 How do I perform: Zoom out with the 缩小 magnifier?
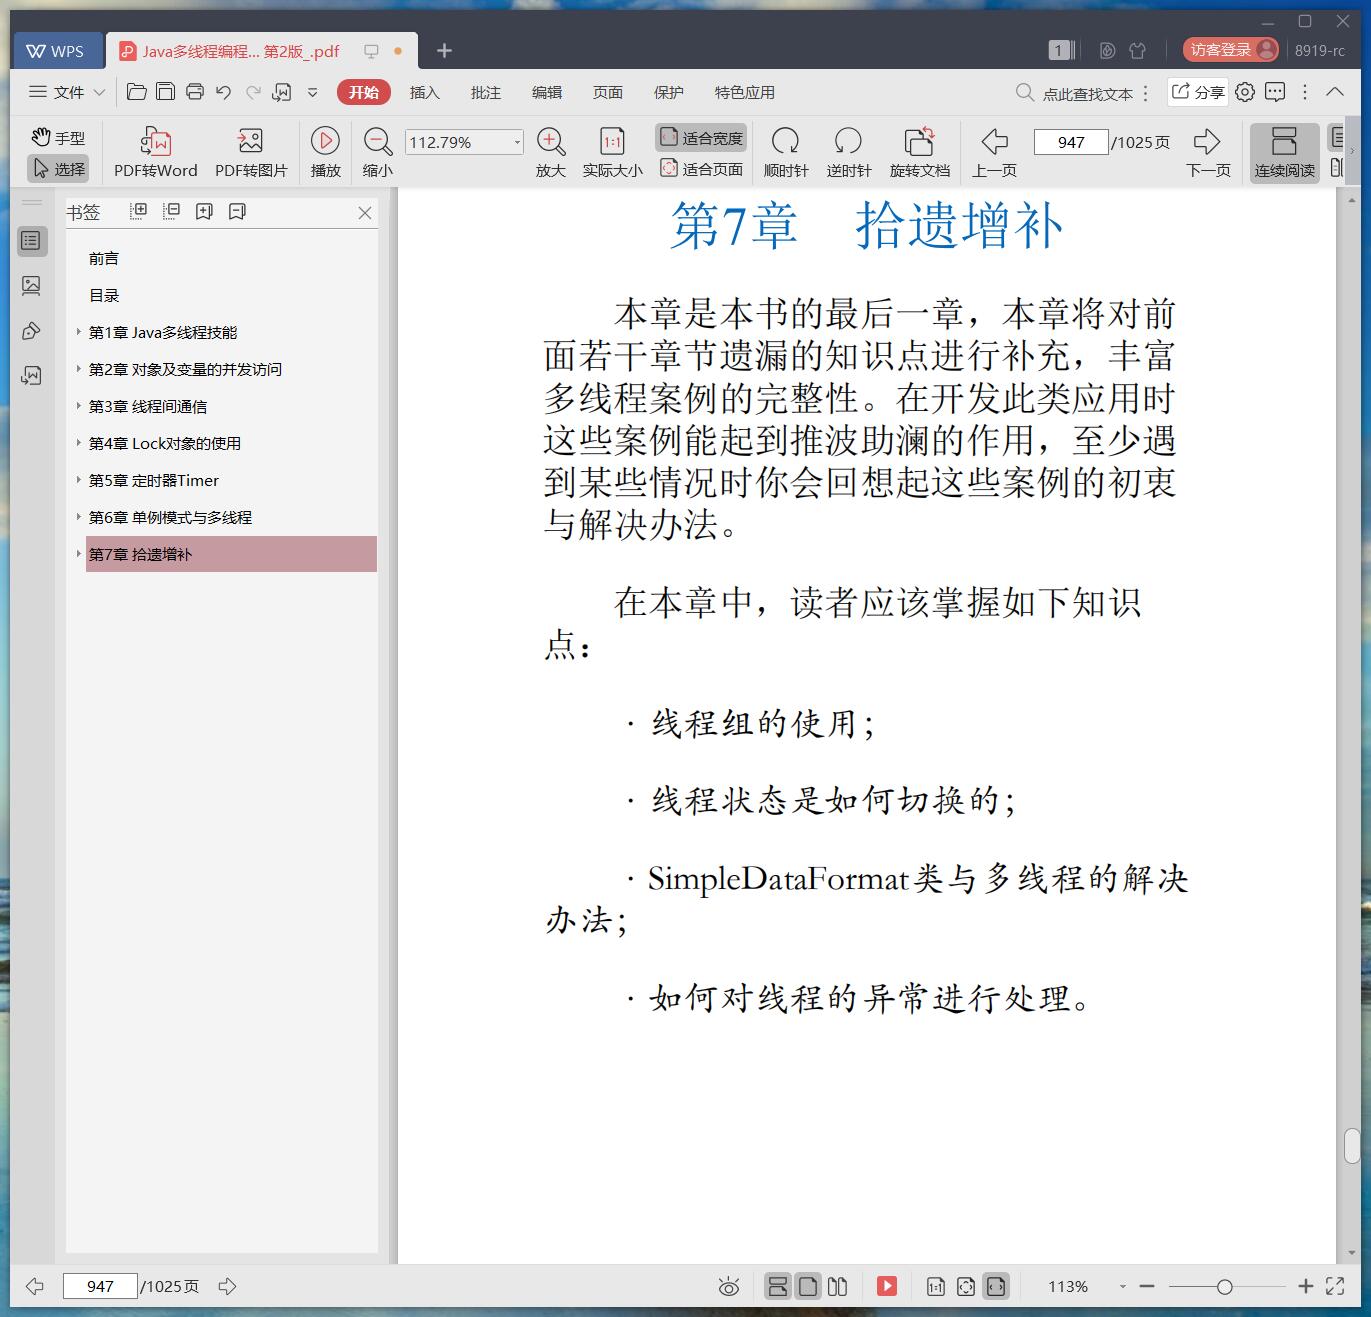coord(377,152)
